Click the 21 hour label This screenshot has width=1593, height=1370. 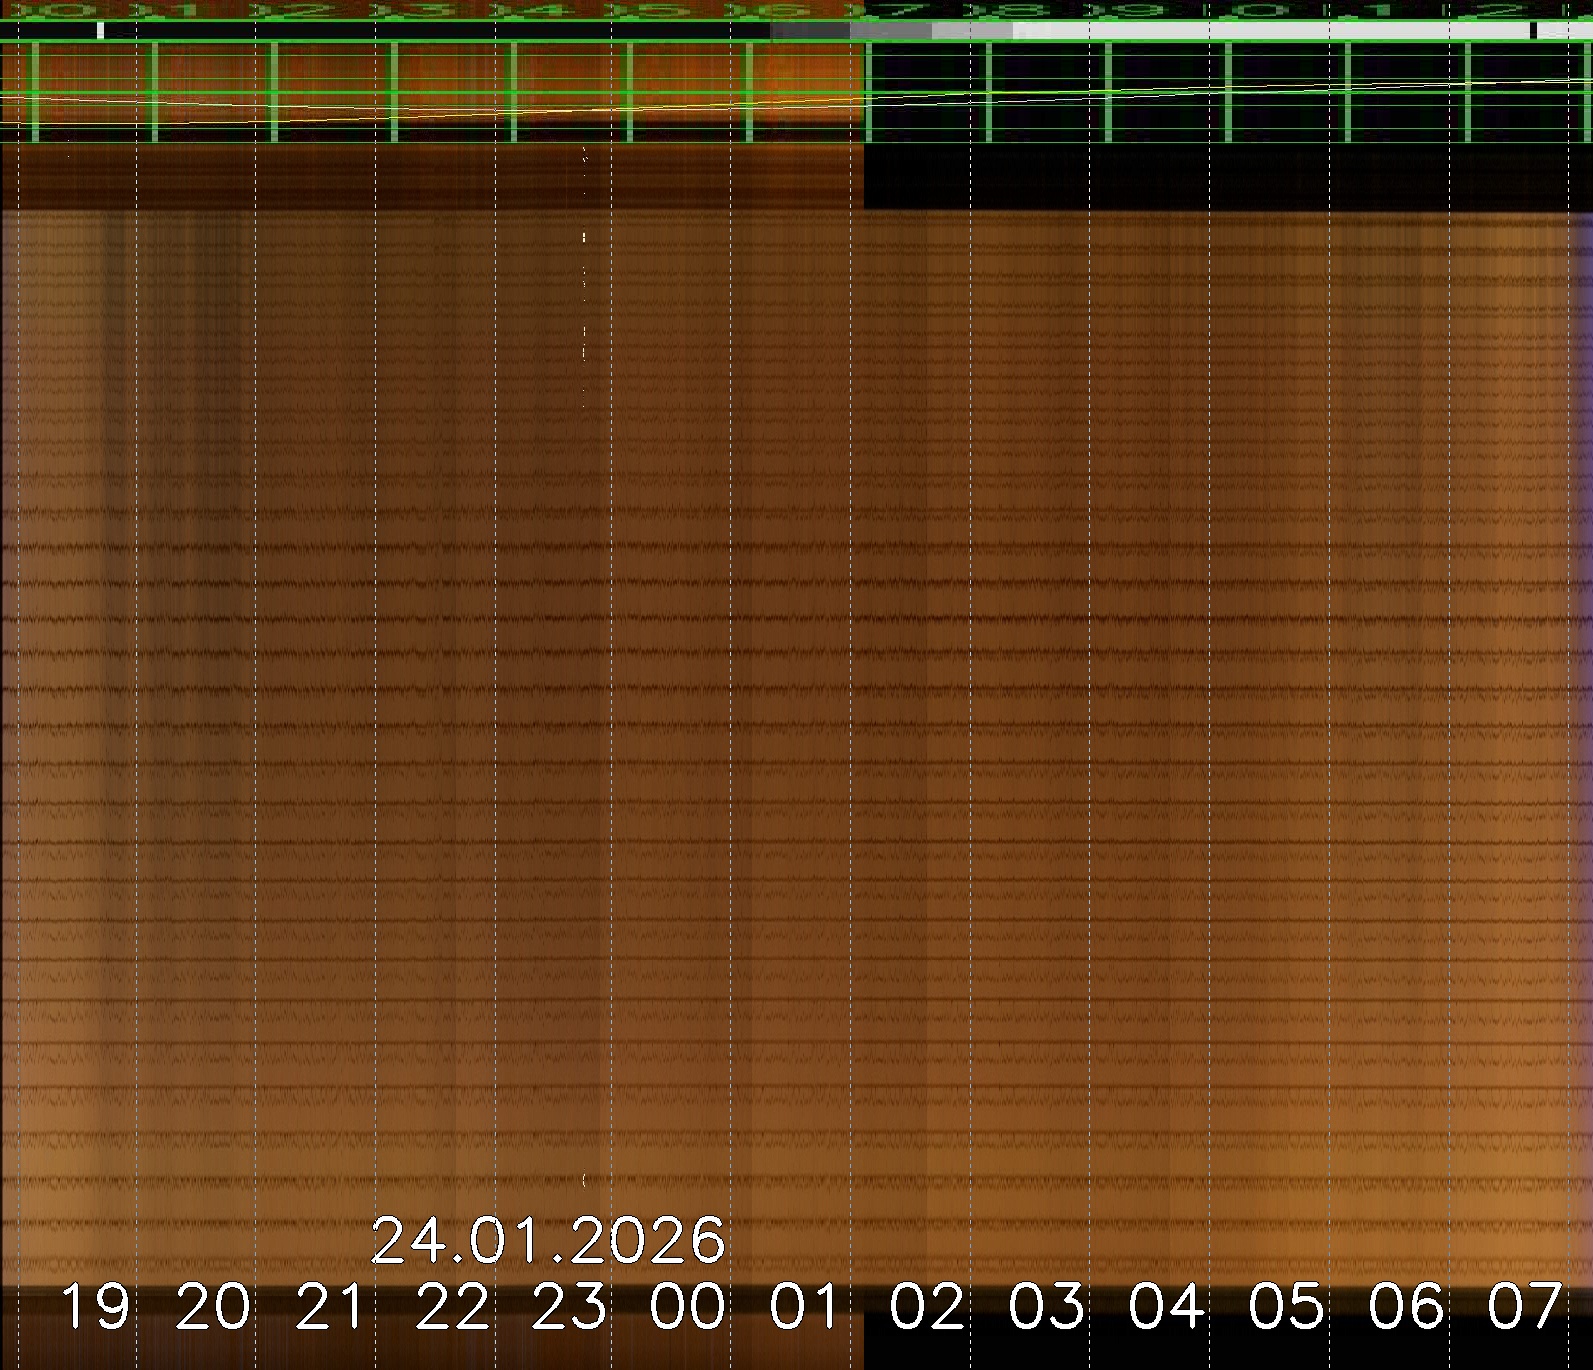pos(332,1307)
